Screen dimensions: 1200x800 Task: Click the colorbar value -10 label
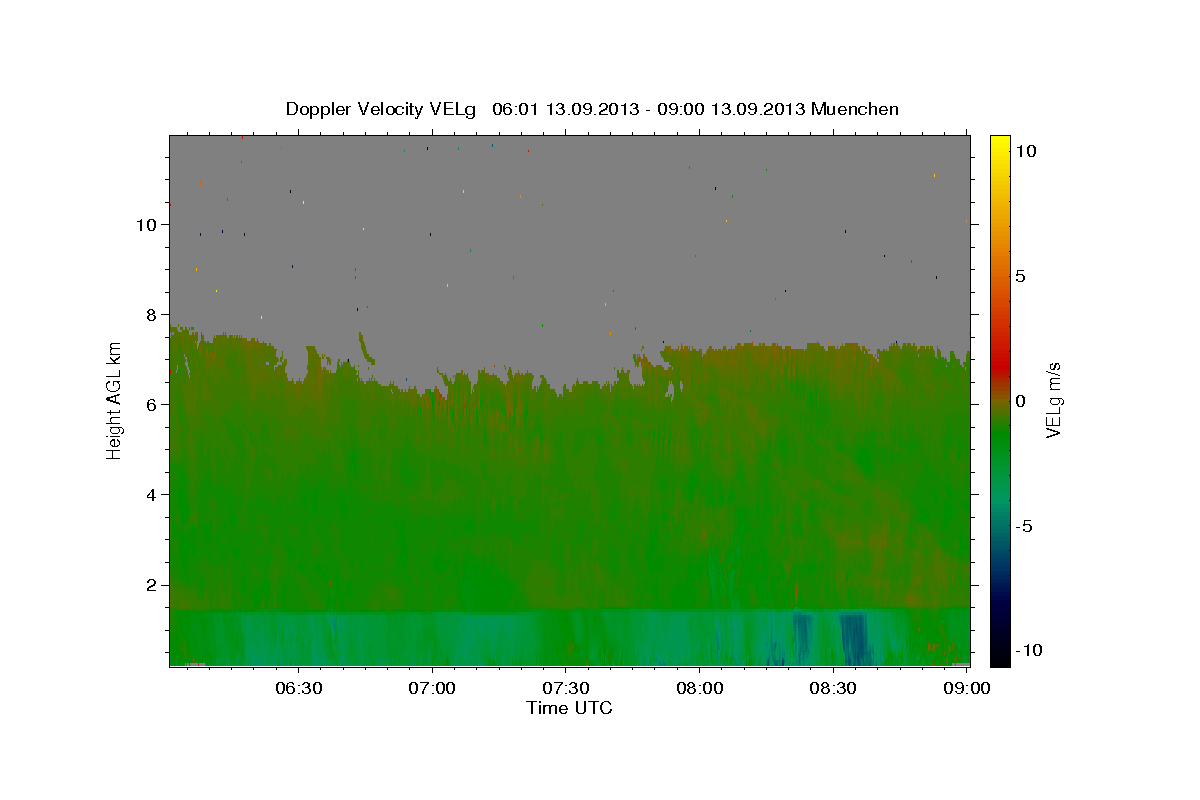[x=1027, y=651]
